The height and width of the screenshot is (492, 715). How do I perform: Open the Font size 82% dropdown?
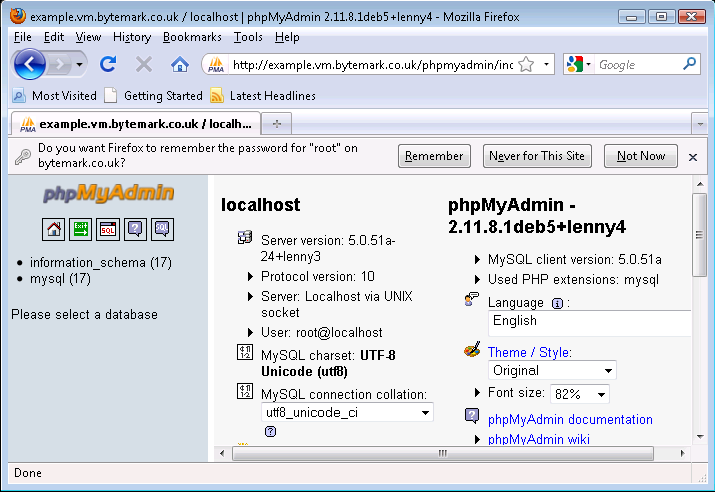pyautogui.click(x=580, y=394)
